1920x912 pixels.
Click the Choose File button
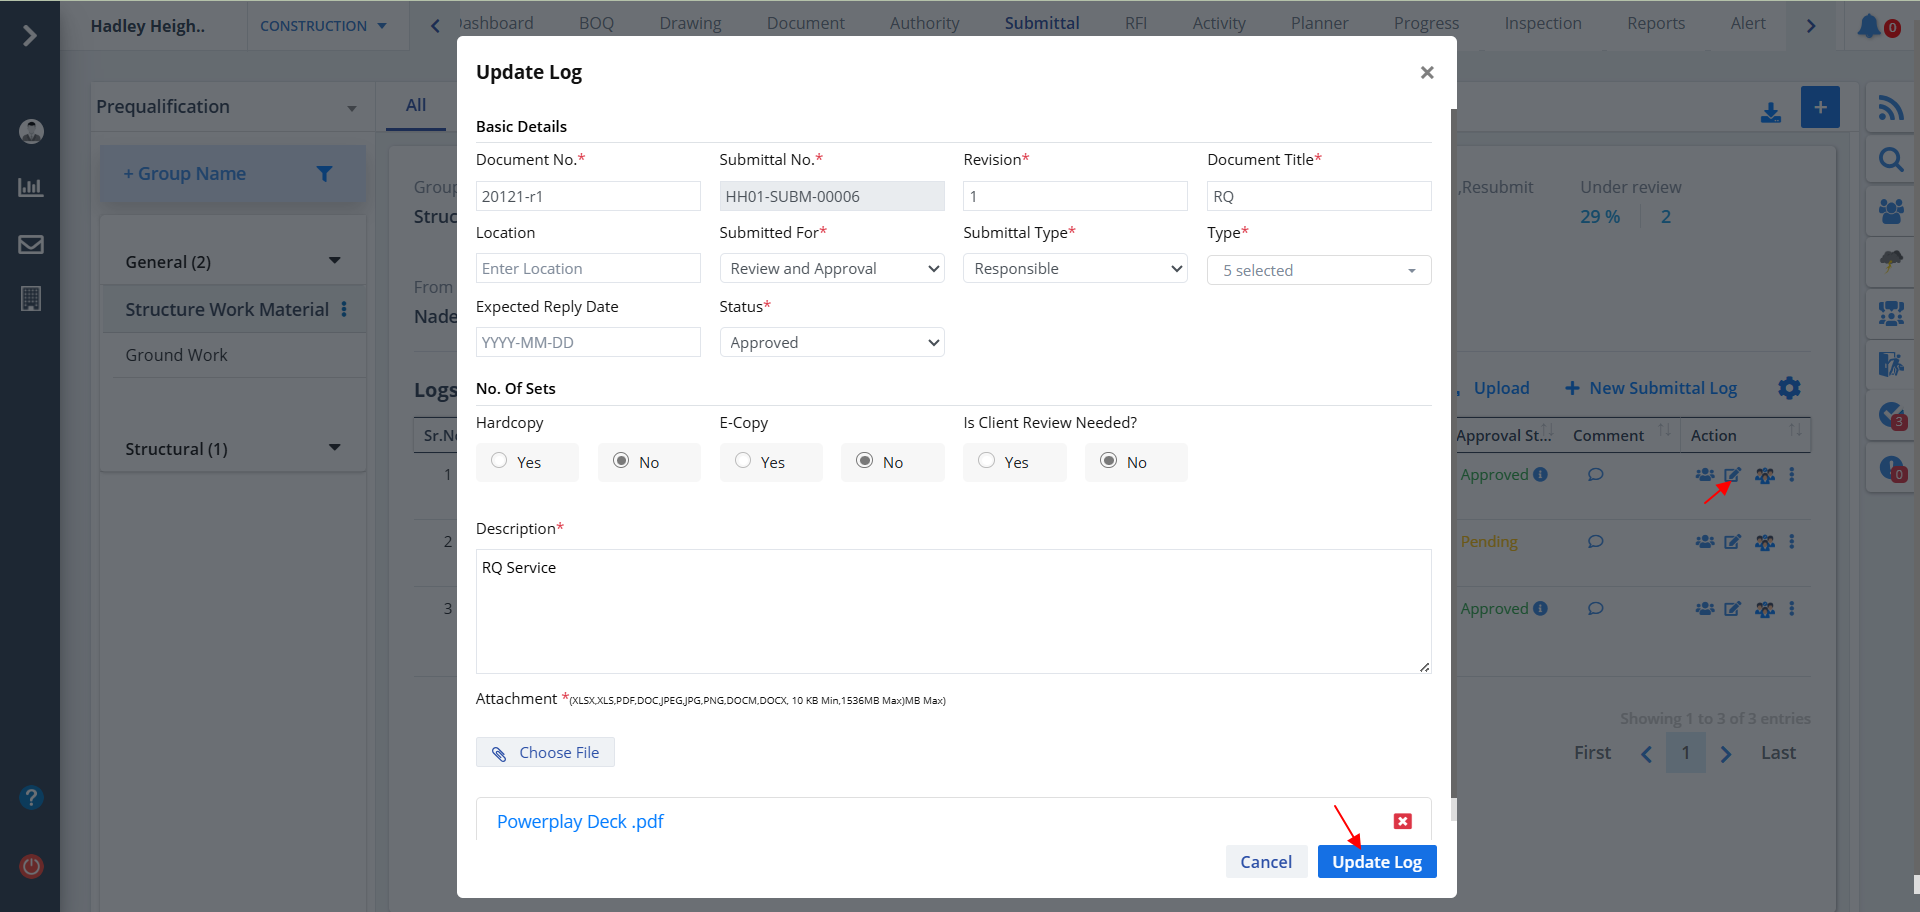(x=545, y=753)
